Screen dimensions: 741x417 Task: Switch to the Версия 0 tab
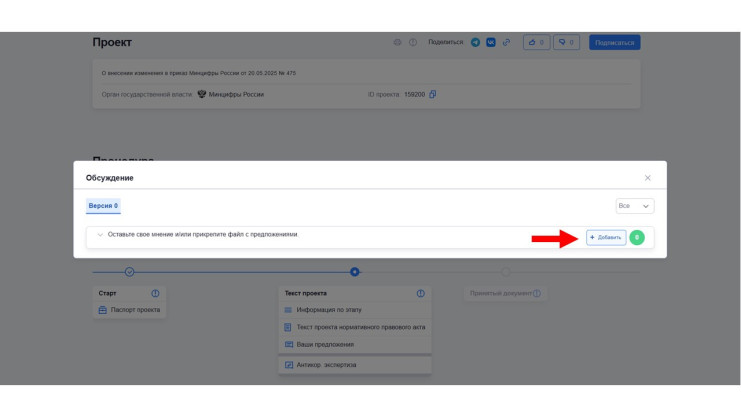pos(102,205)
